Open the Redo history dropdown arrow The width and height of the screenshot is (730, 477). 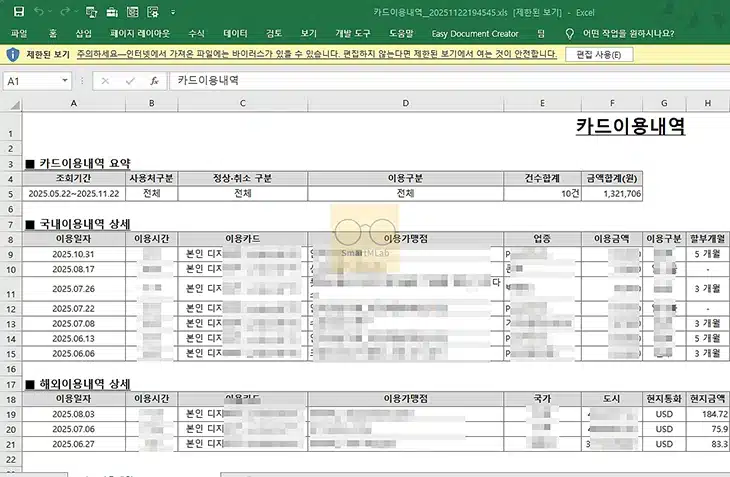pos(76,12)
